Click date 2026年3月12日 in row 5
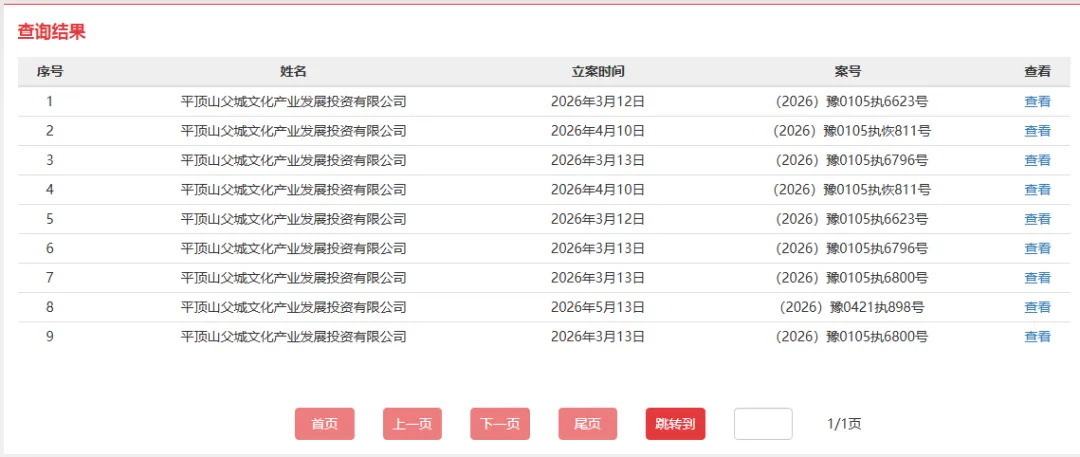This screenshot has height=457, width=1080. (x=598, y=219)
